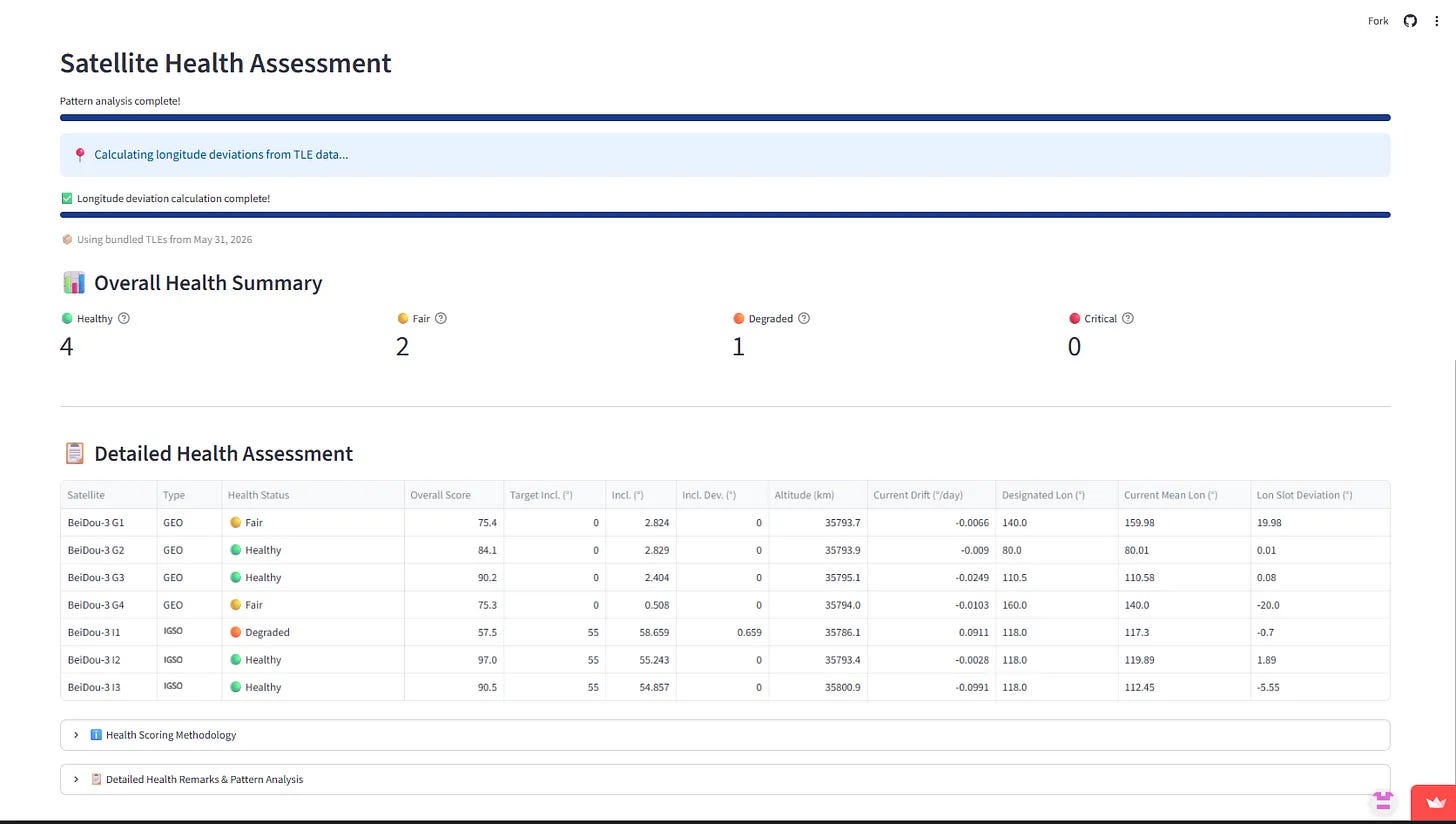Select the Degraded status cell for I1

pos(313,632)
